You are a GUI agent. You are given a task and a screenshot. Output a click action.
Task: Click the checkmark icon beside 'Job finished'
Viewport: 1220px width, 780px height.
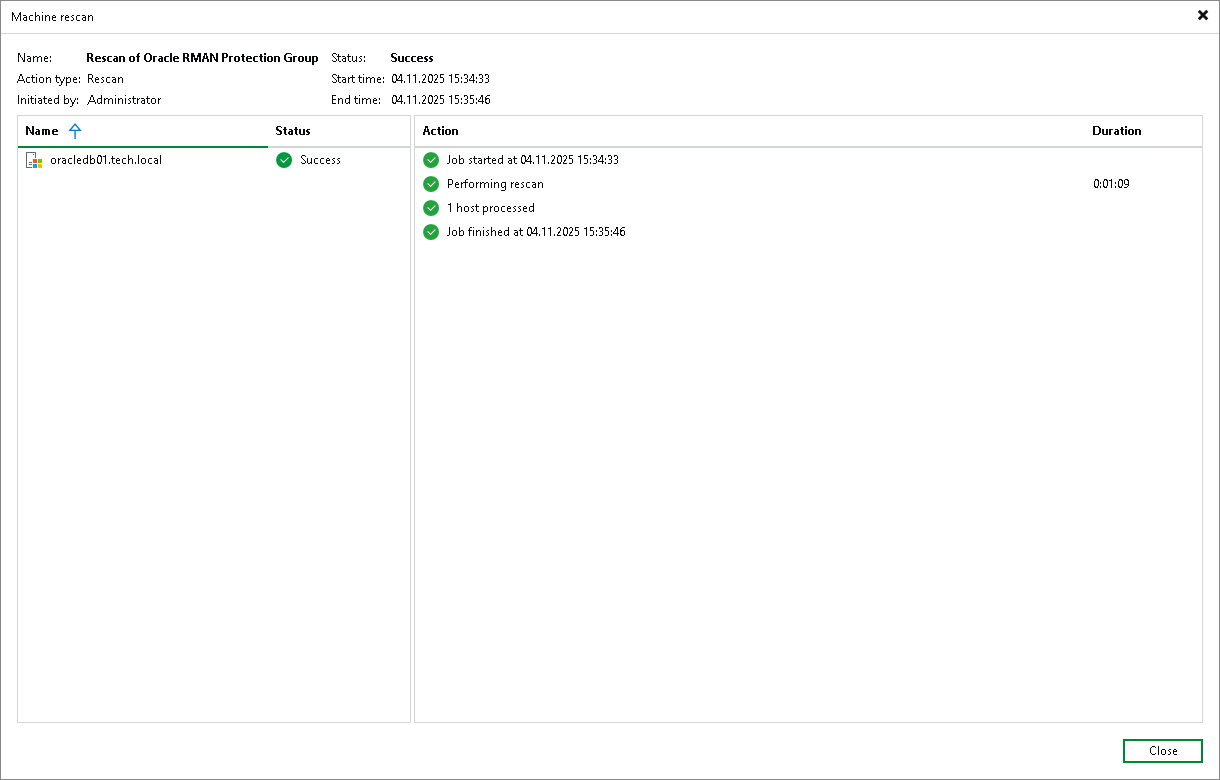[431, 232]
